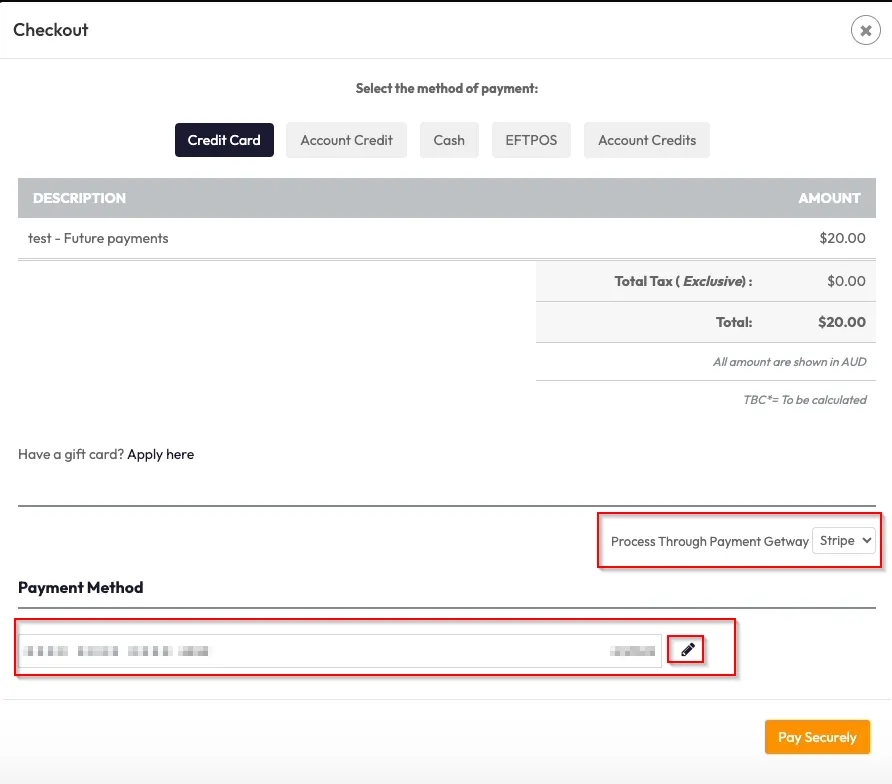
Task: Pick the Account Credits payment option
Action: tap(647, 141)
